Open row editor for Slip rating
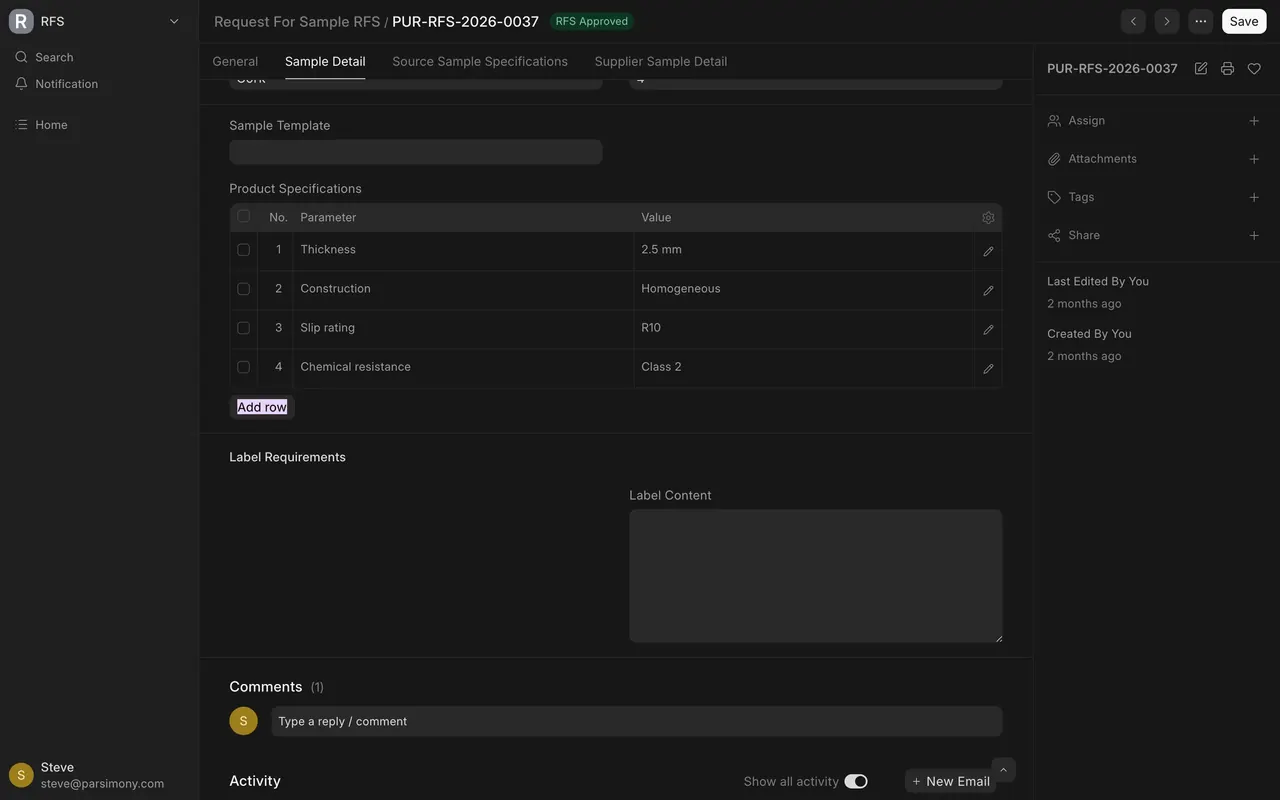Screen dimensions: 1280x800 coord(988,329)
